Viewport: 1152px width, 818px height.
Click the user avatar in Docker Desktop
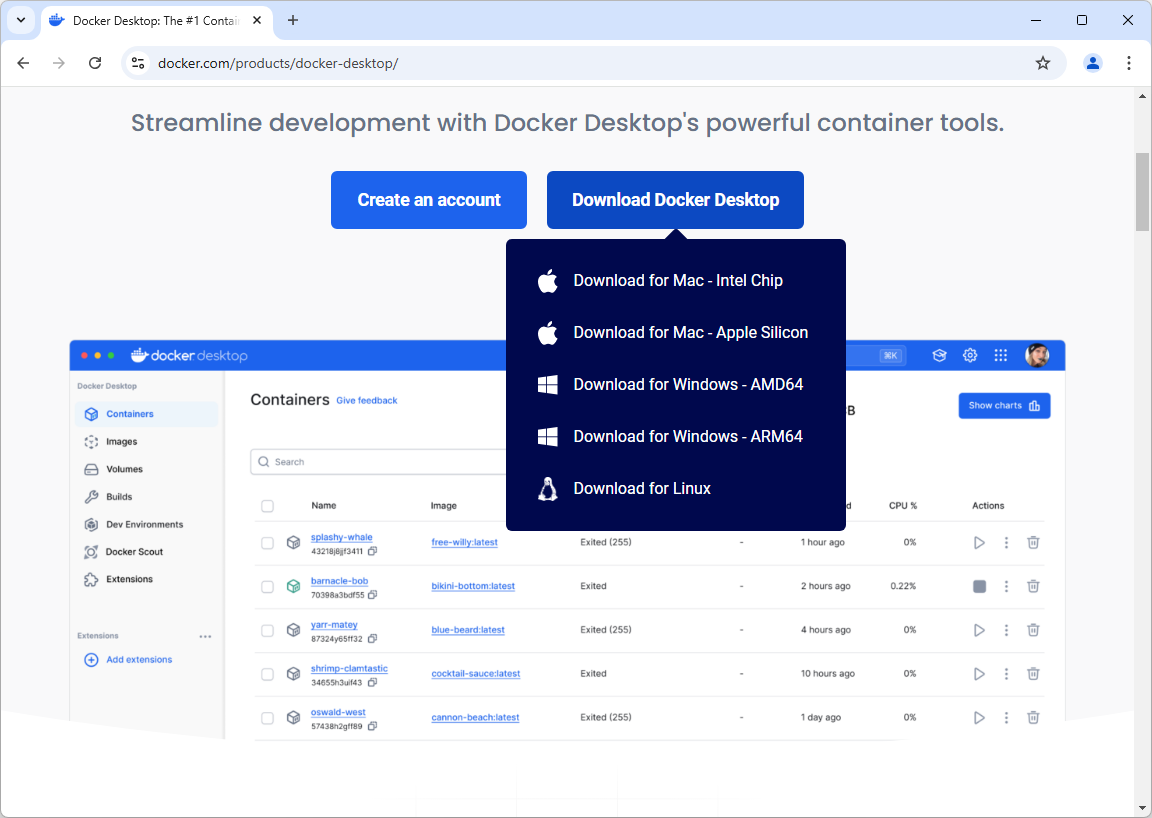click(x=1037, y=356)
